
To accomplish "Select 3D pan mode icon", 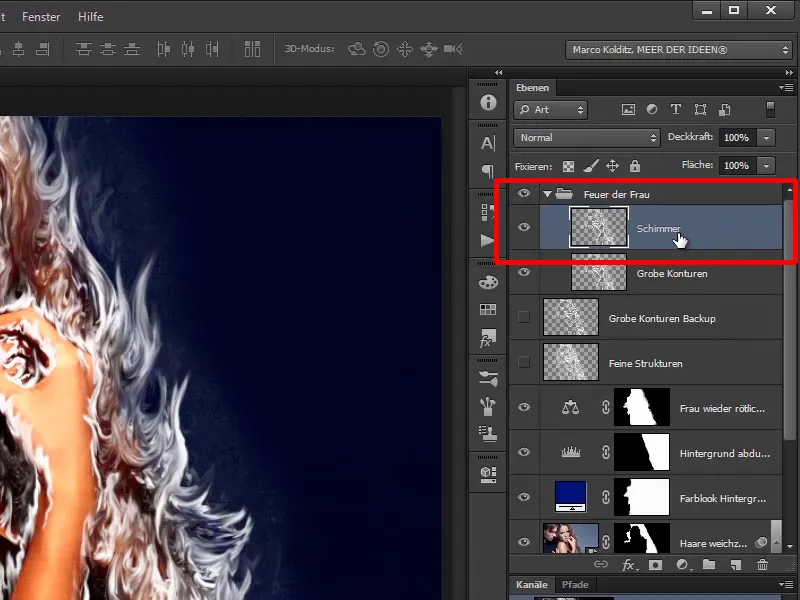I will point(405,49).
